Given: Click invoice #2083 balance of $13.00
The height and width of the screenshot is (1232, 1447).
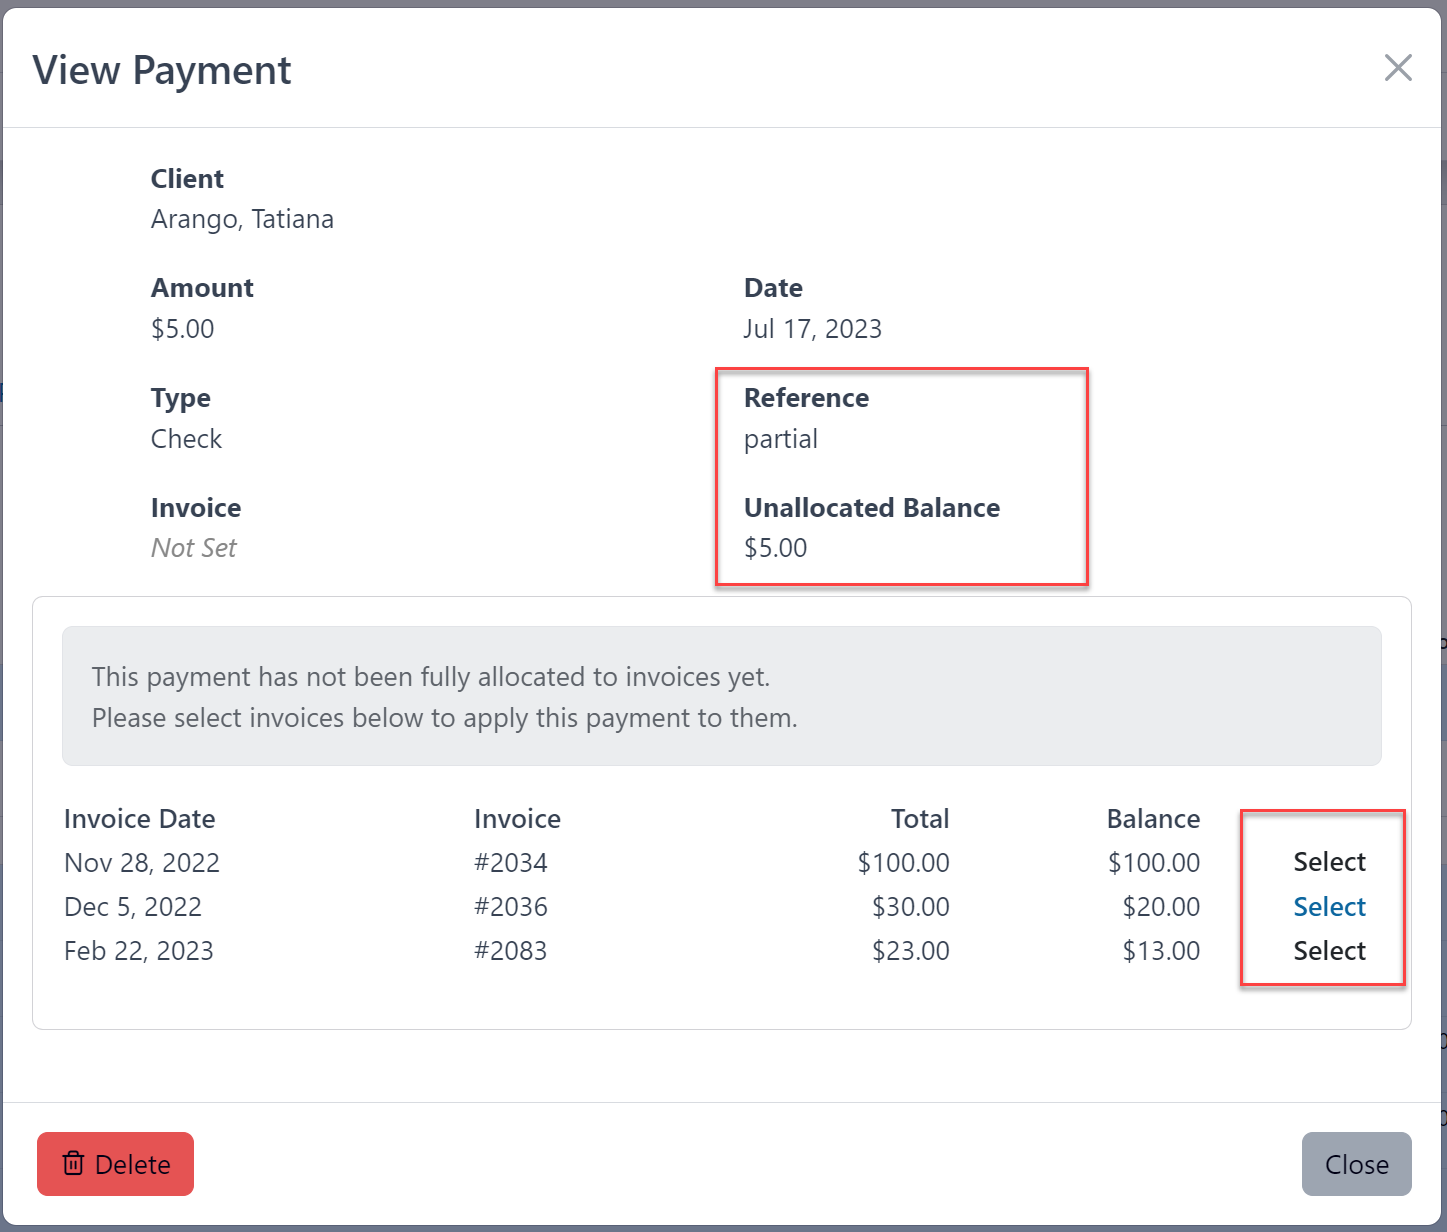Looking at the screenshot, I should click(1161, 950).
